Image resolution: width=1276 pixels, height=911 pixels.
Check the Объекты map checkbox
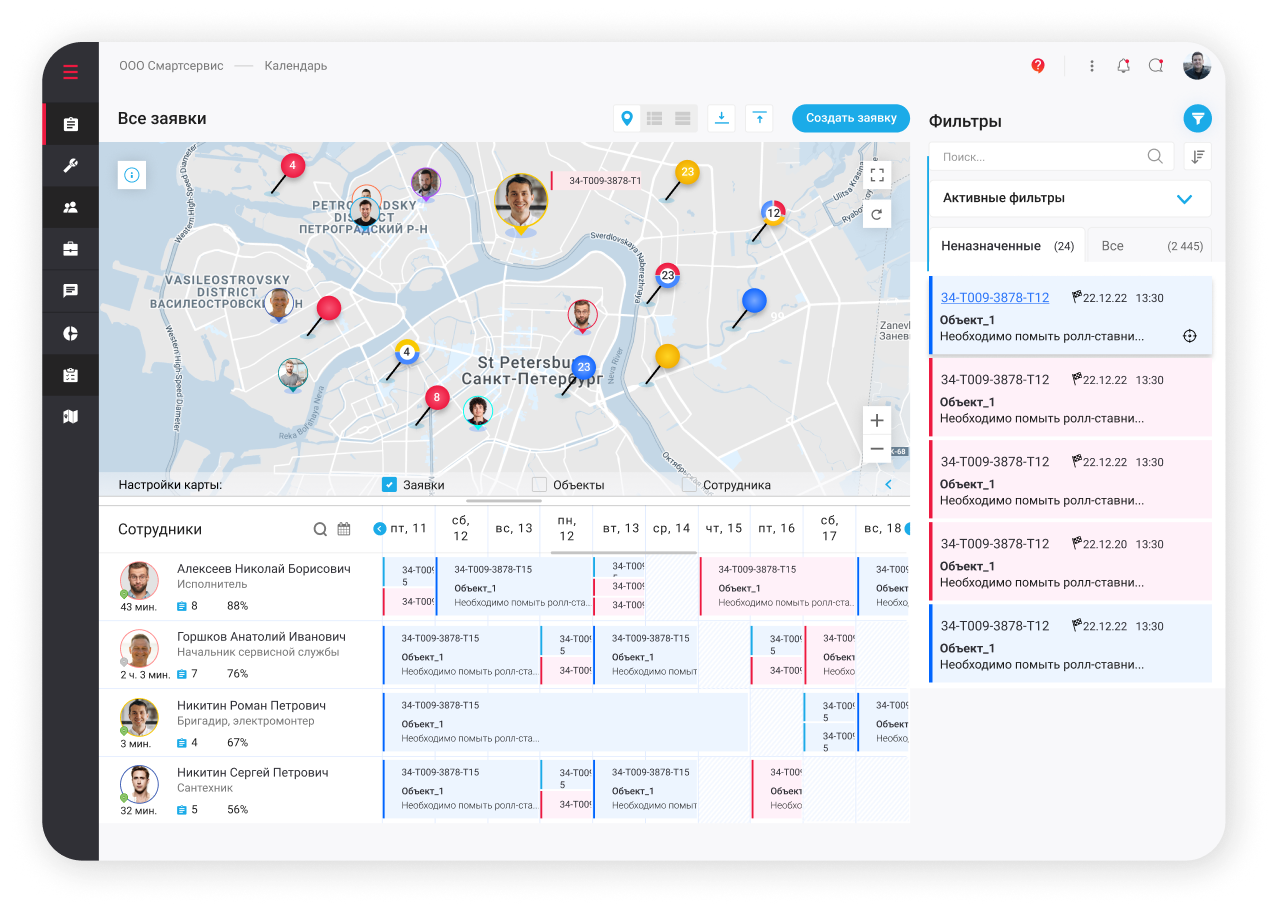tap(539, 485)
